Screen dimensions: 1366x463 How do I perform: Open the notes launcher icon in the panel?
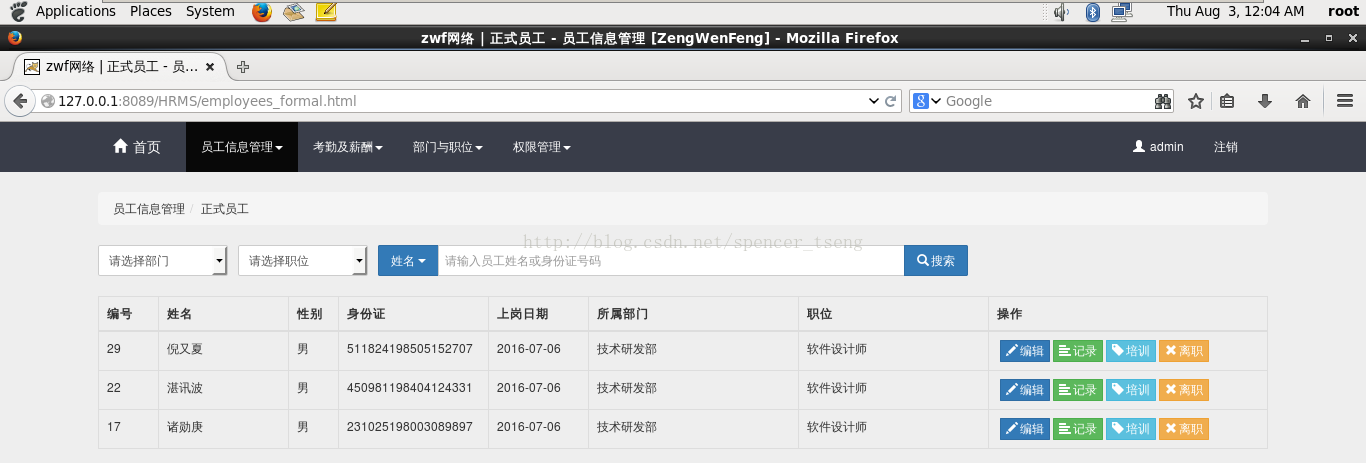[x=325, y=12]
